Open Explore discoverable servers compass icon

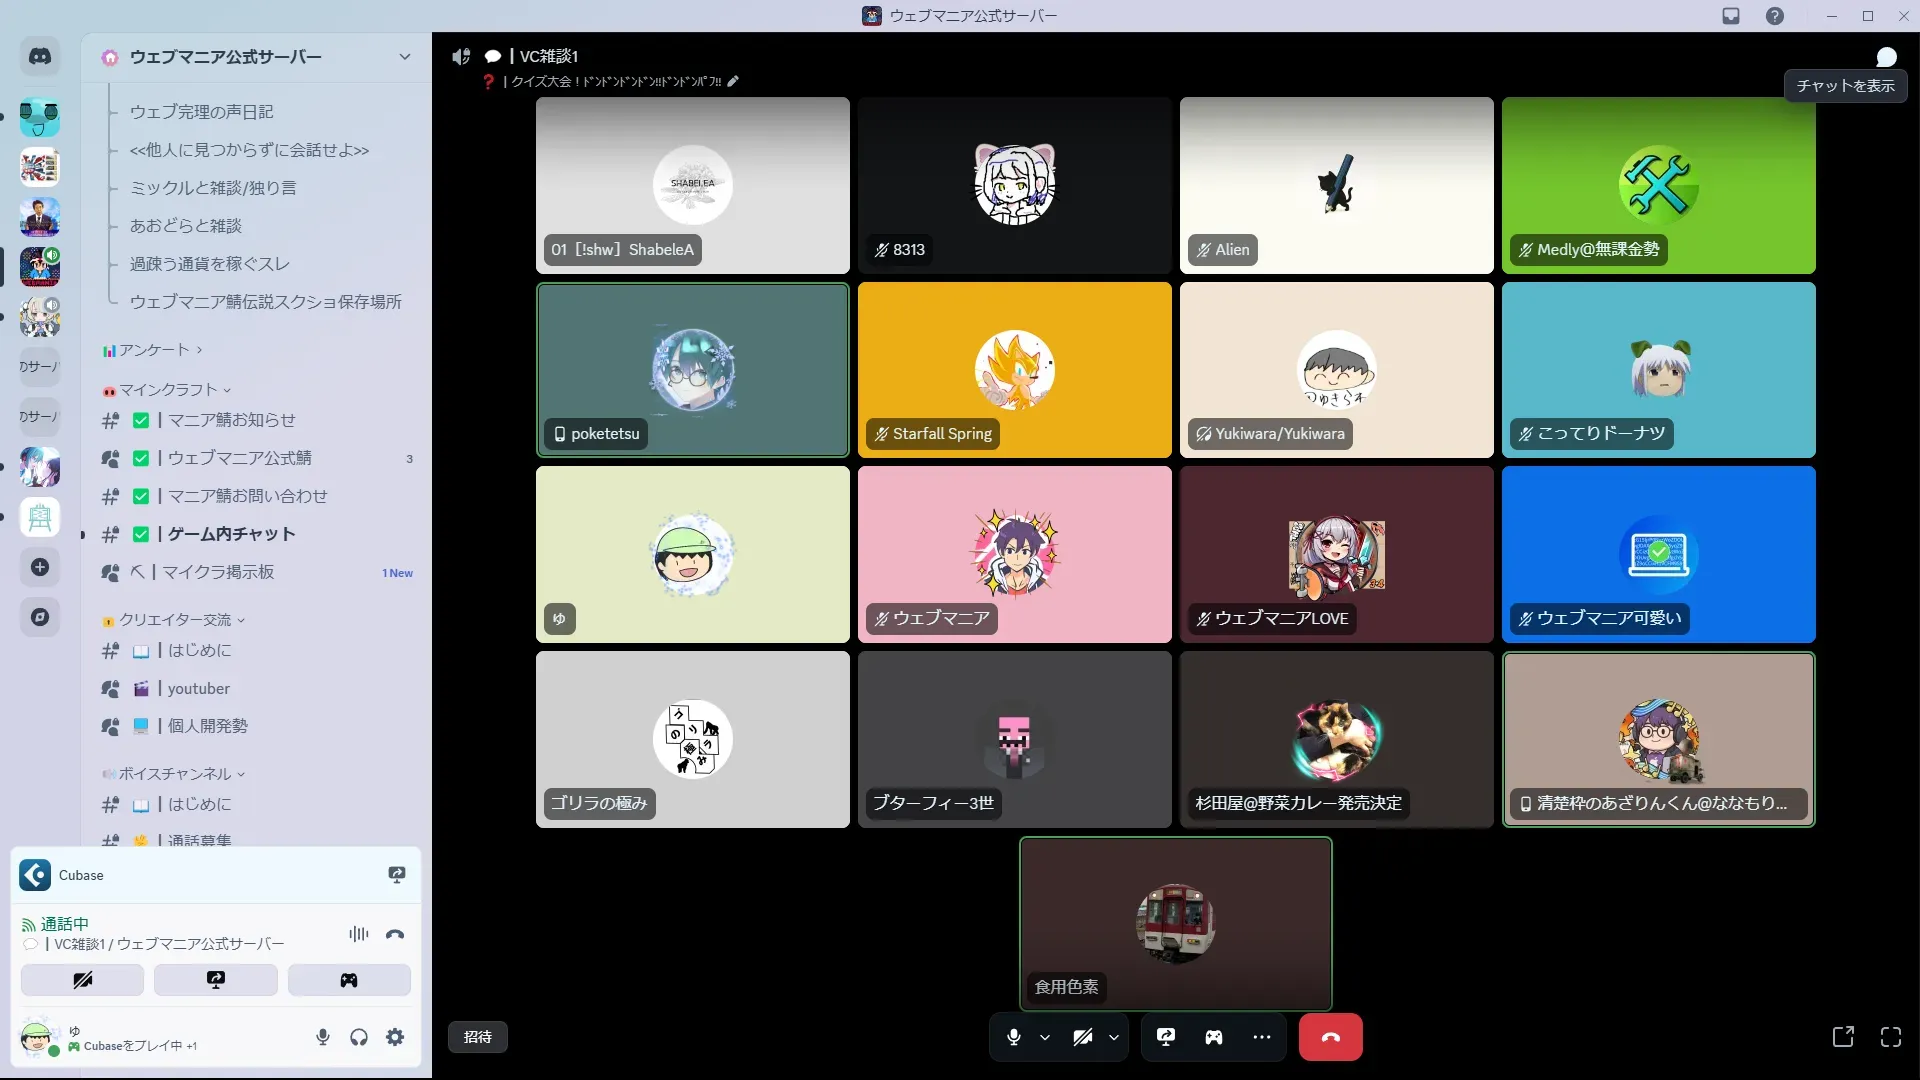tap(40, 617)
